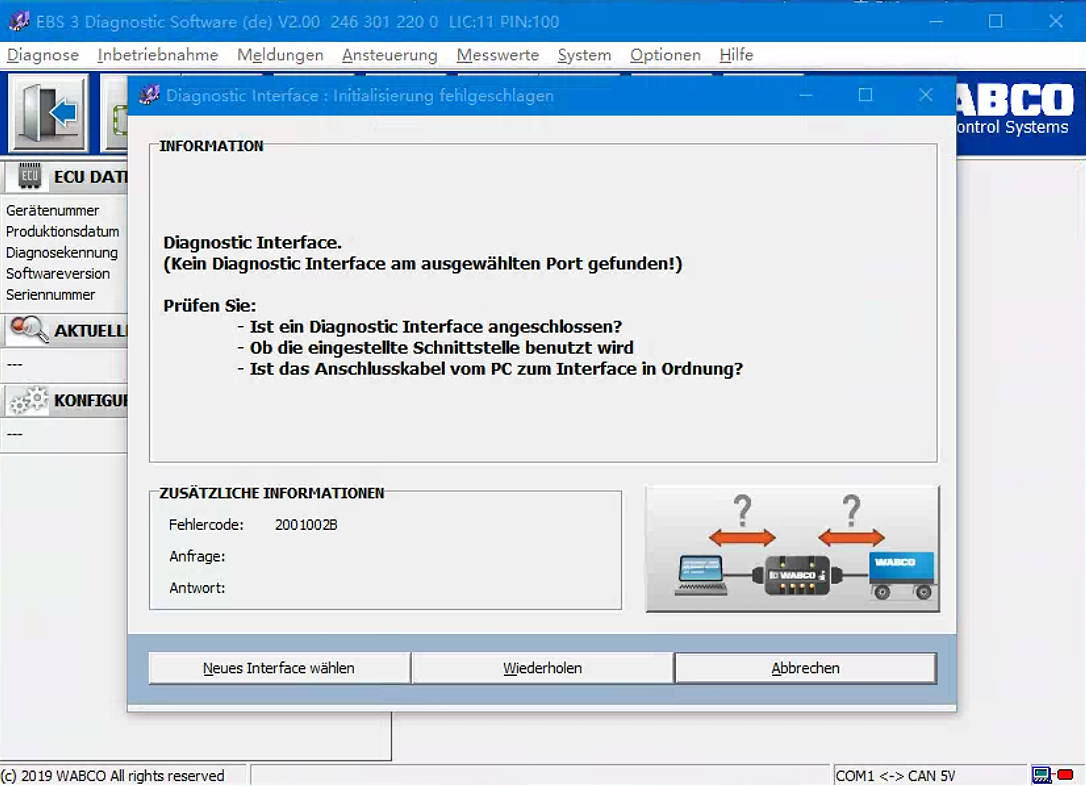This screenshot has height=786, width=1086.
Task: Click the Seriennummer label
Action: (x=51, y=294)
